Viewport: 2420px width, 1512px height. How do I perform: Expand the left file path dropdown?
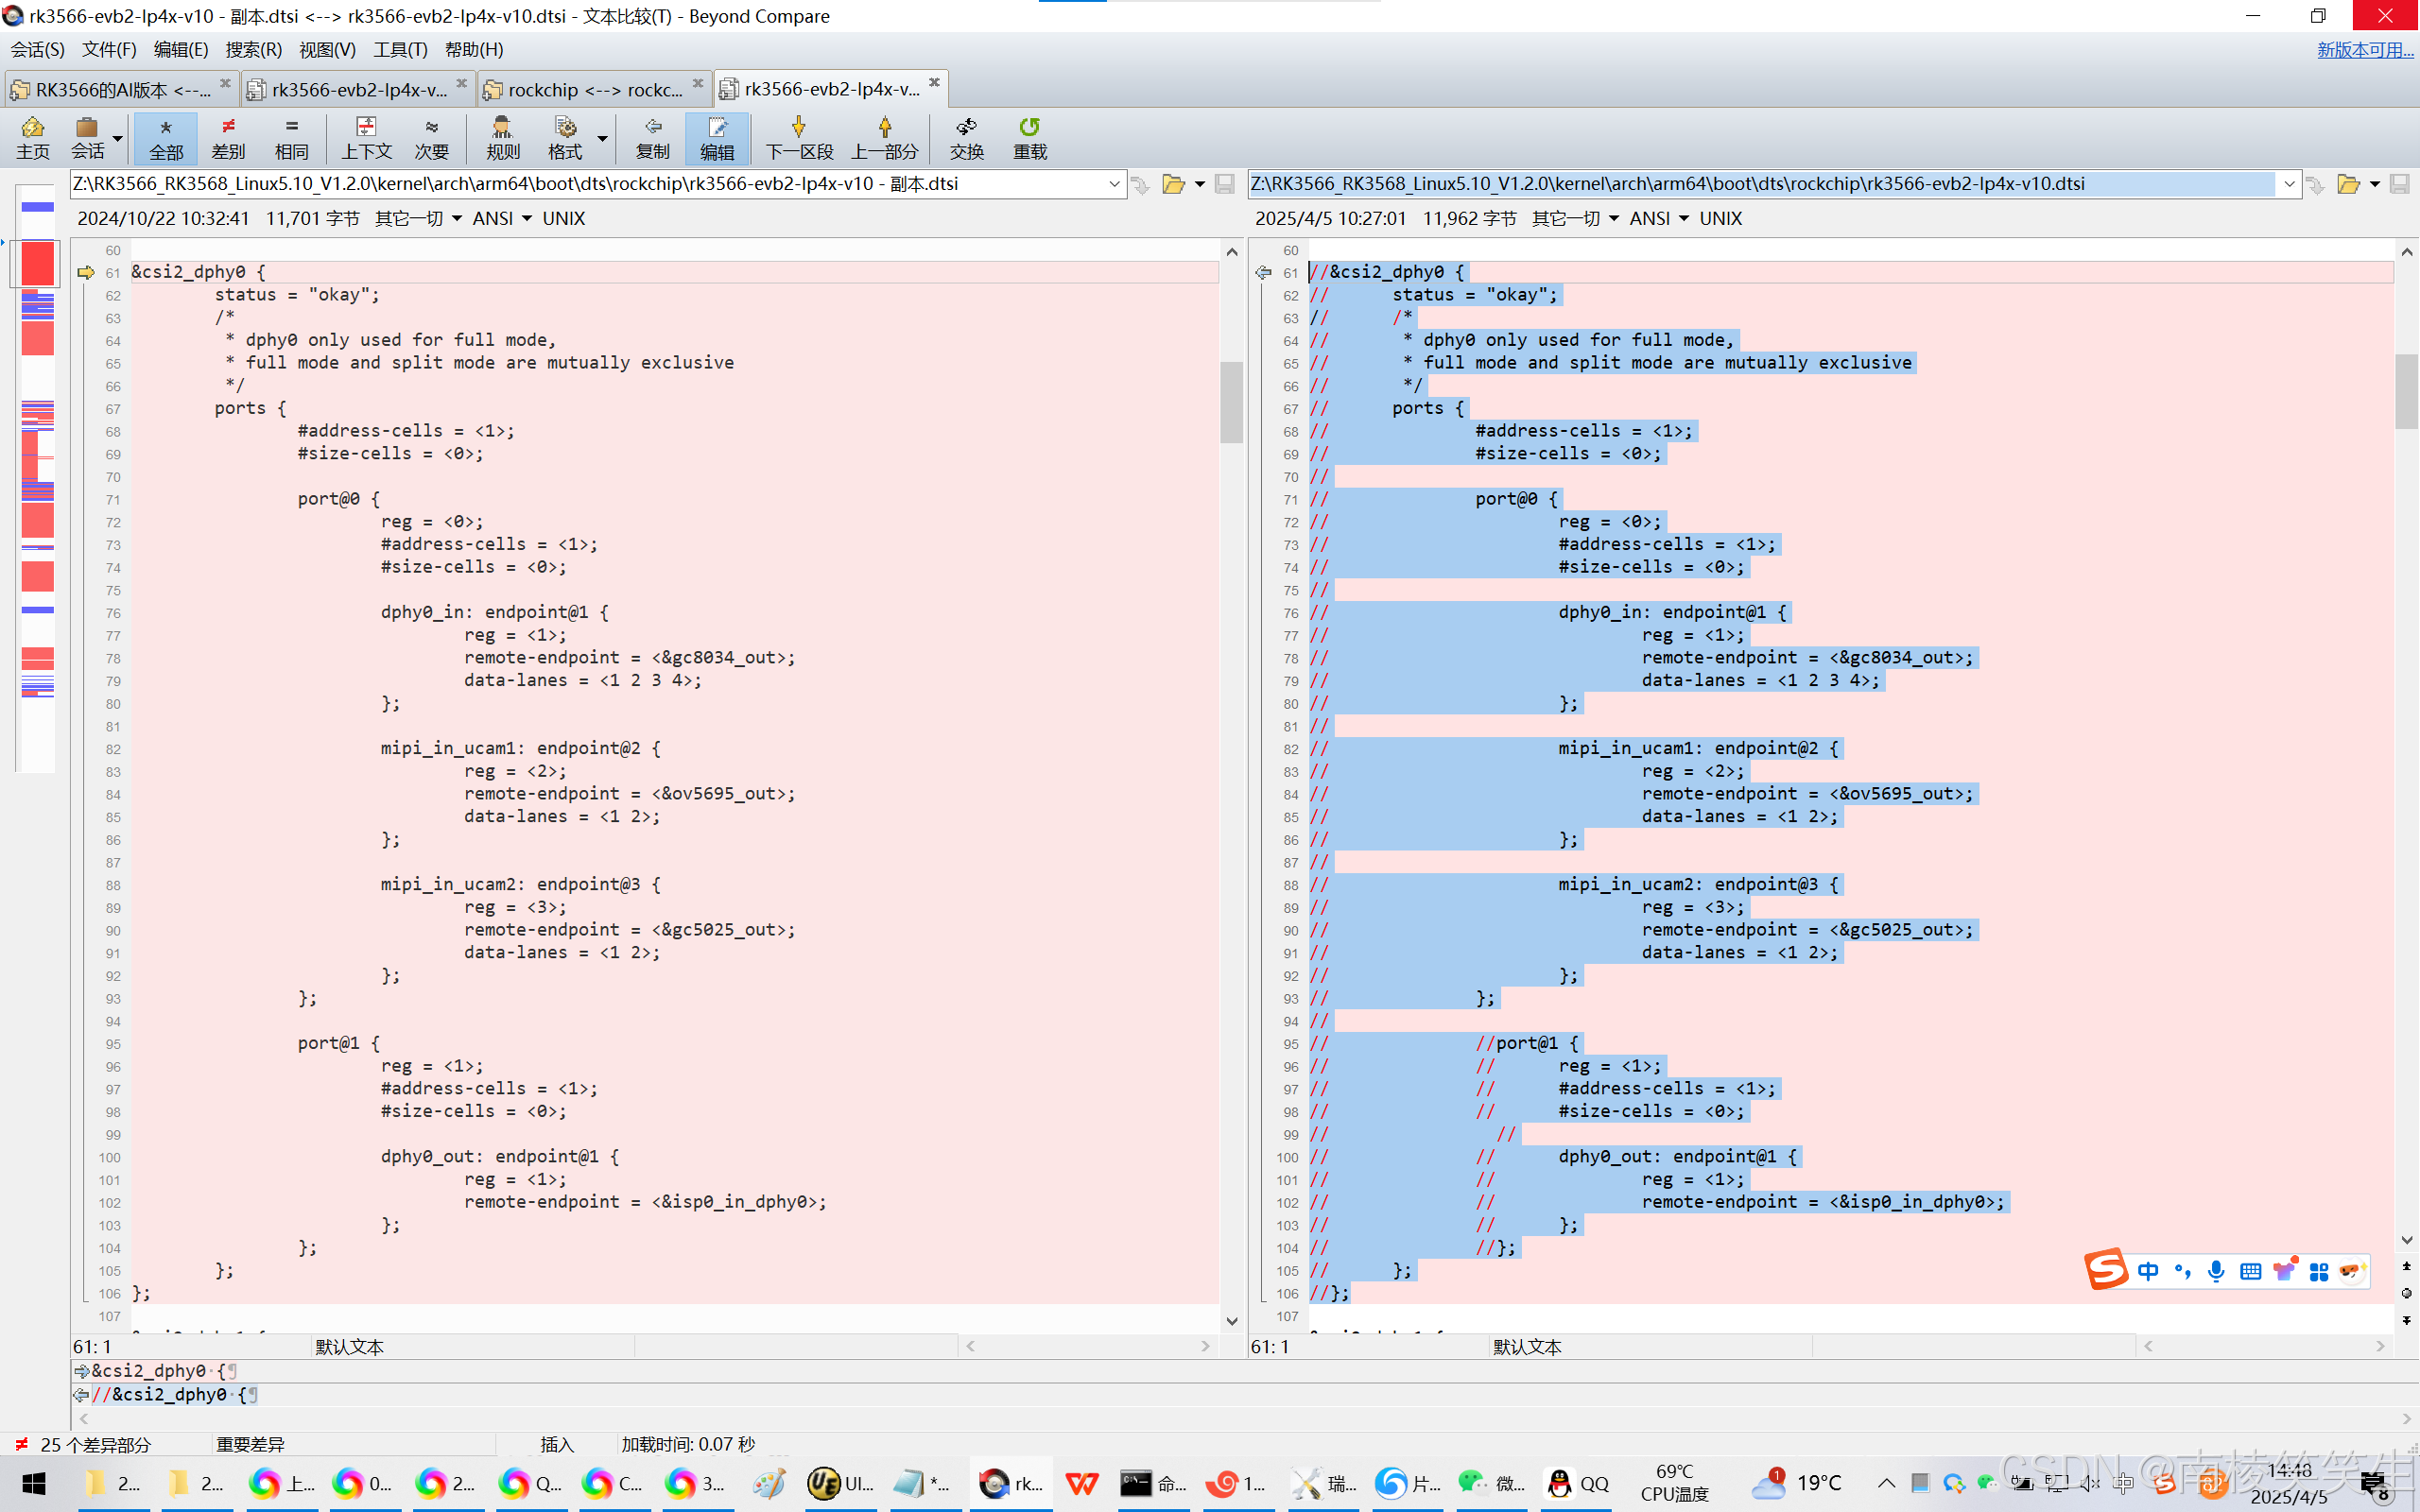coord(1114,184)
